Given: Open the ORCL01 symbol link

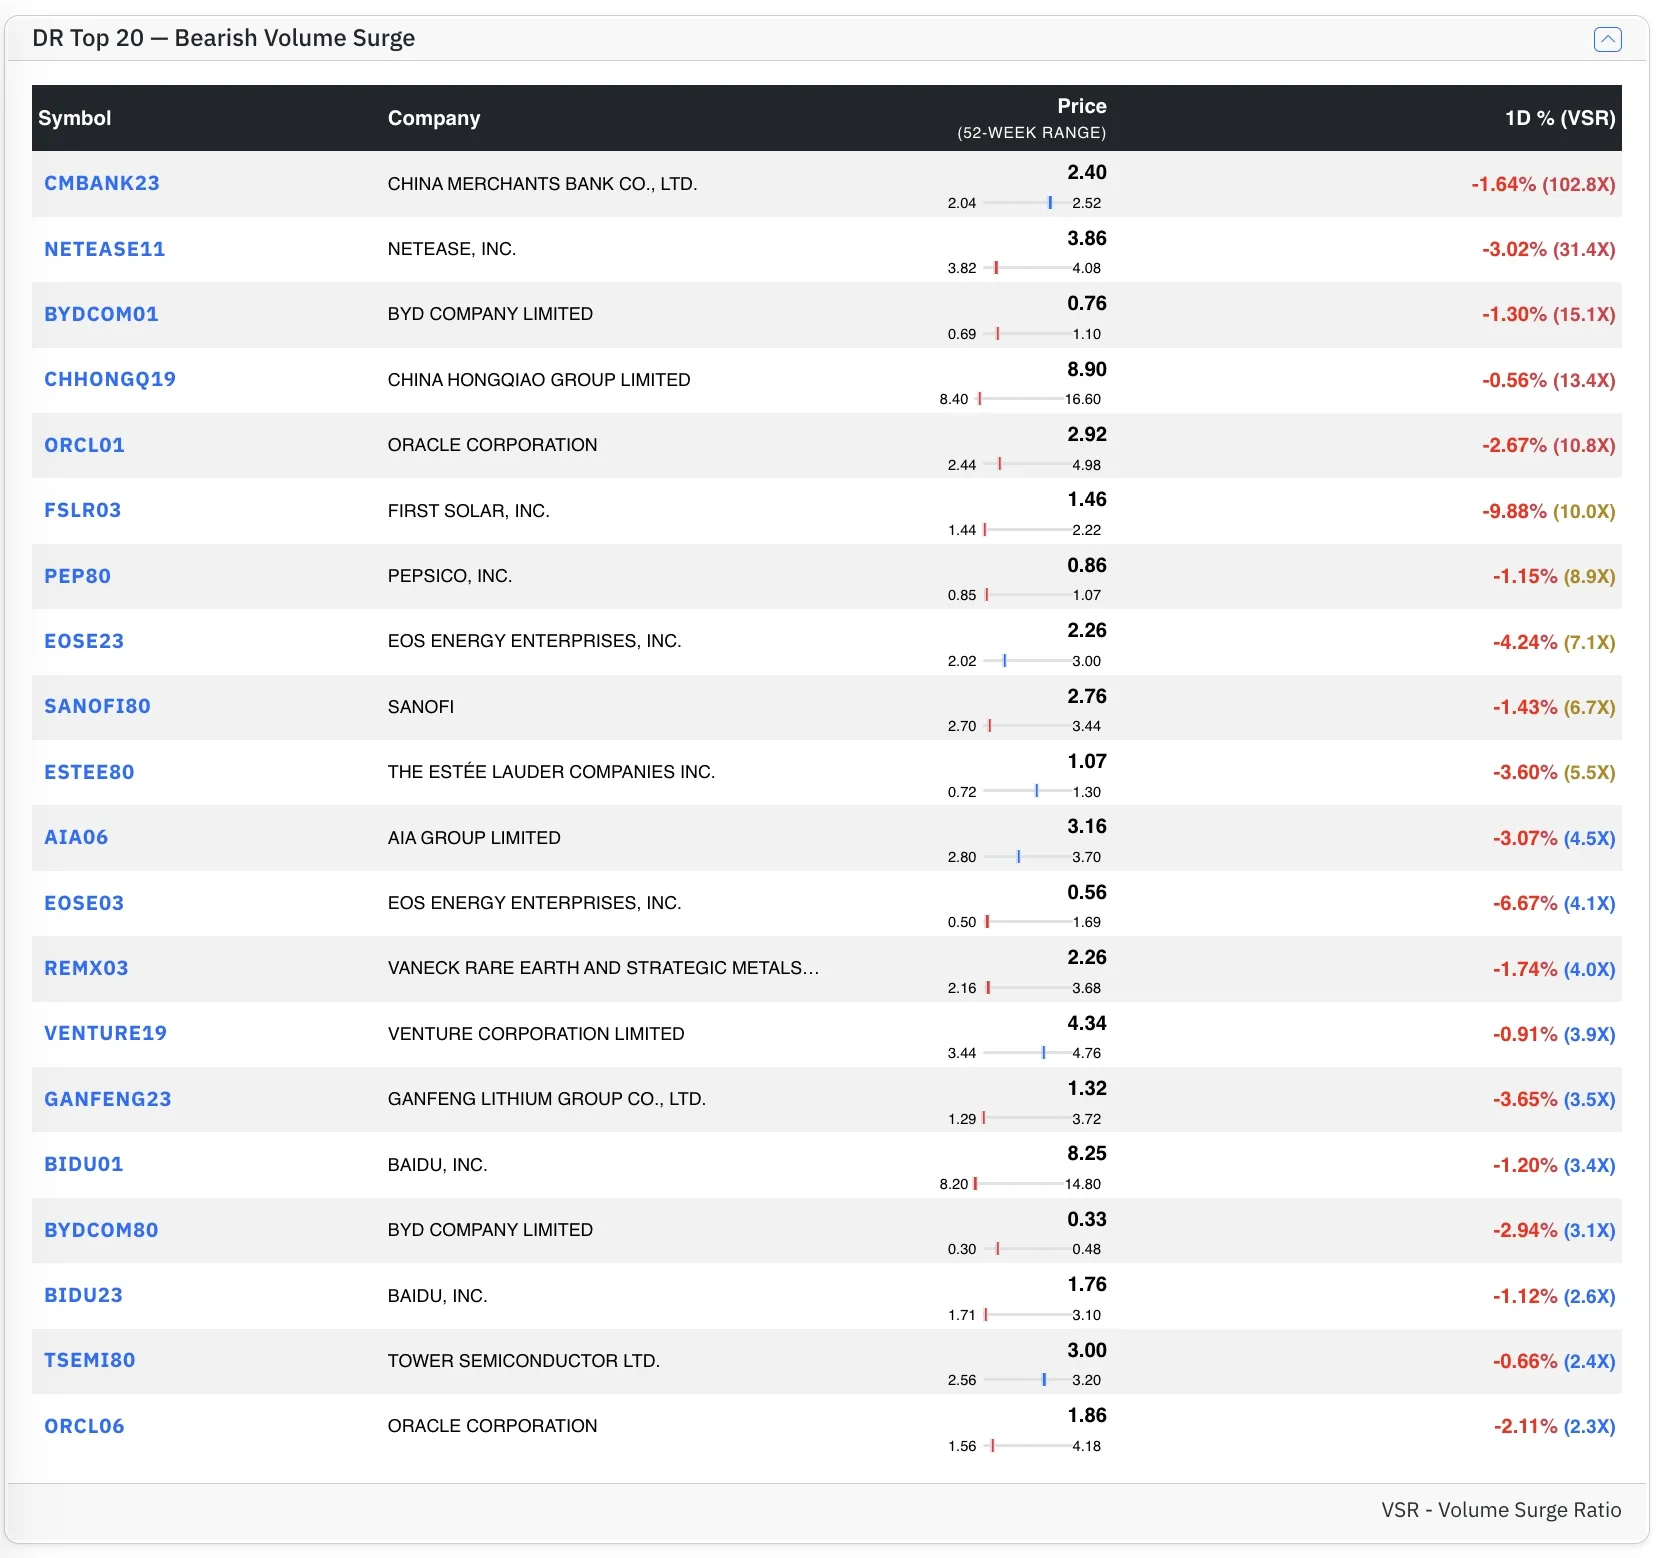Looking at the screenshot, I should coord(84,445).
